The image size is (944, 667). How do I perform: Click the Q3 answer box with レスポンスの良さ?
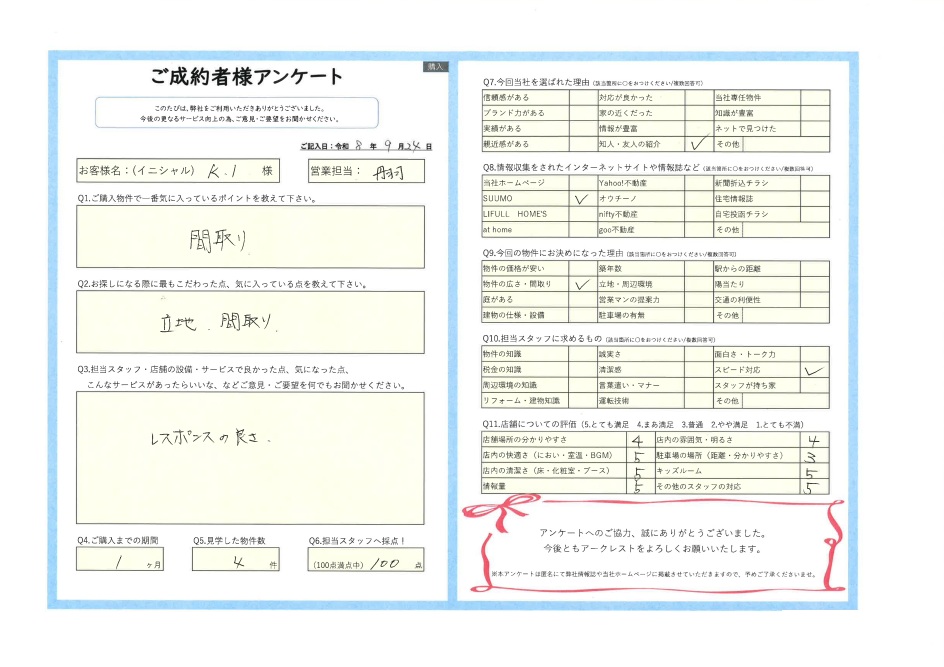point(250,458)
